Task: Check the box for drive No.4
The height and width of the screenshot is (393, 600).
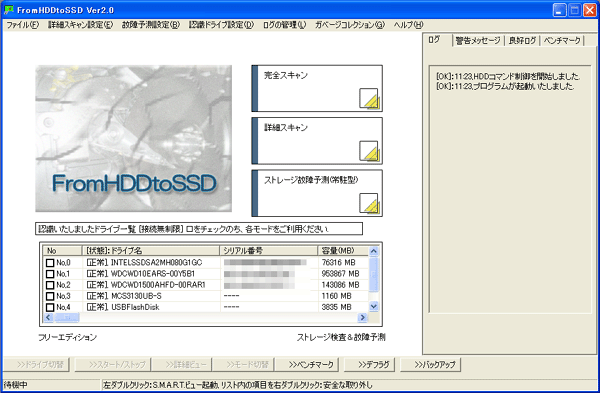Action: tap(50, 307)
